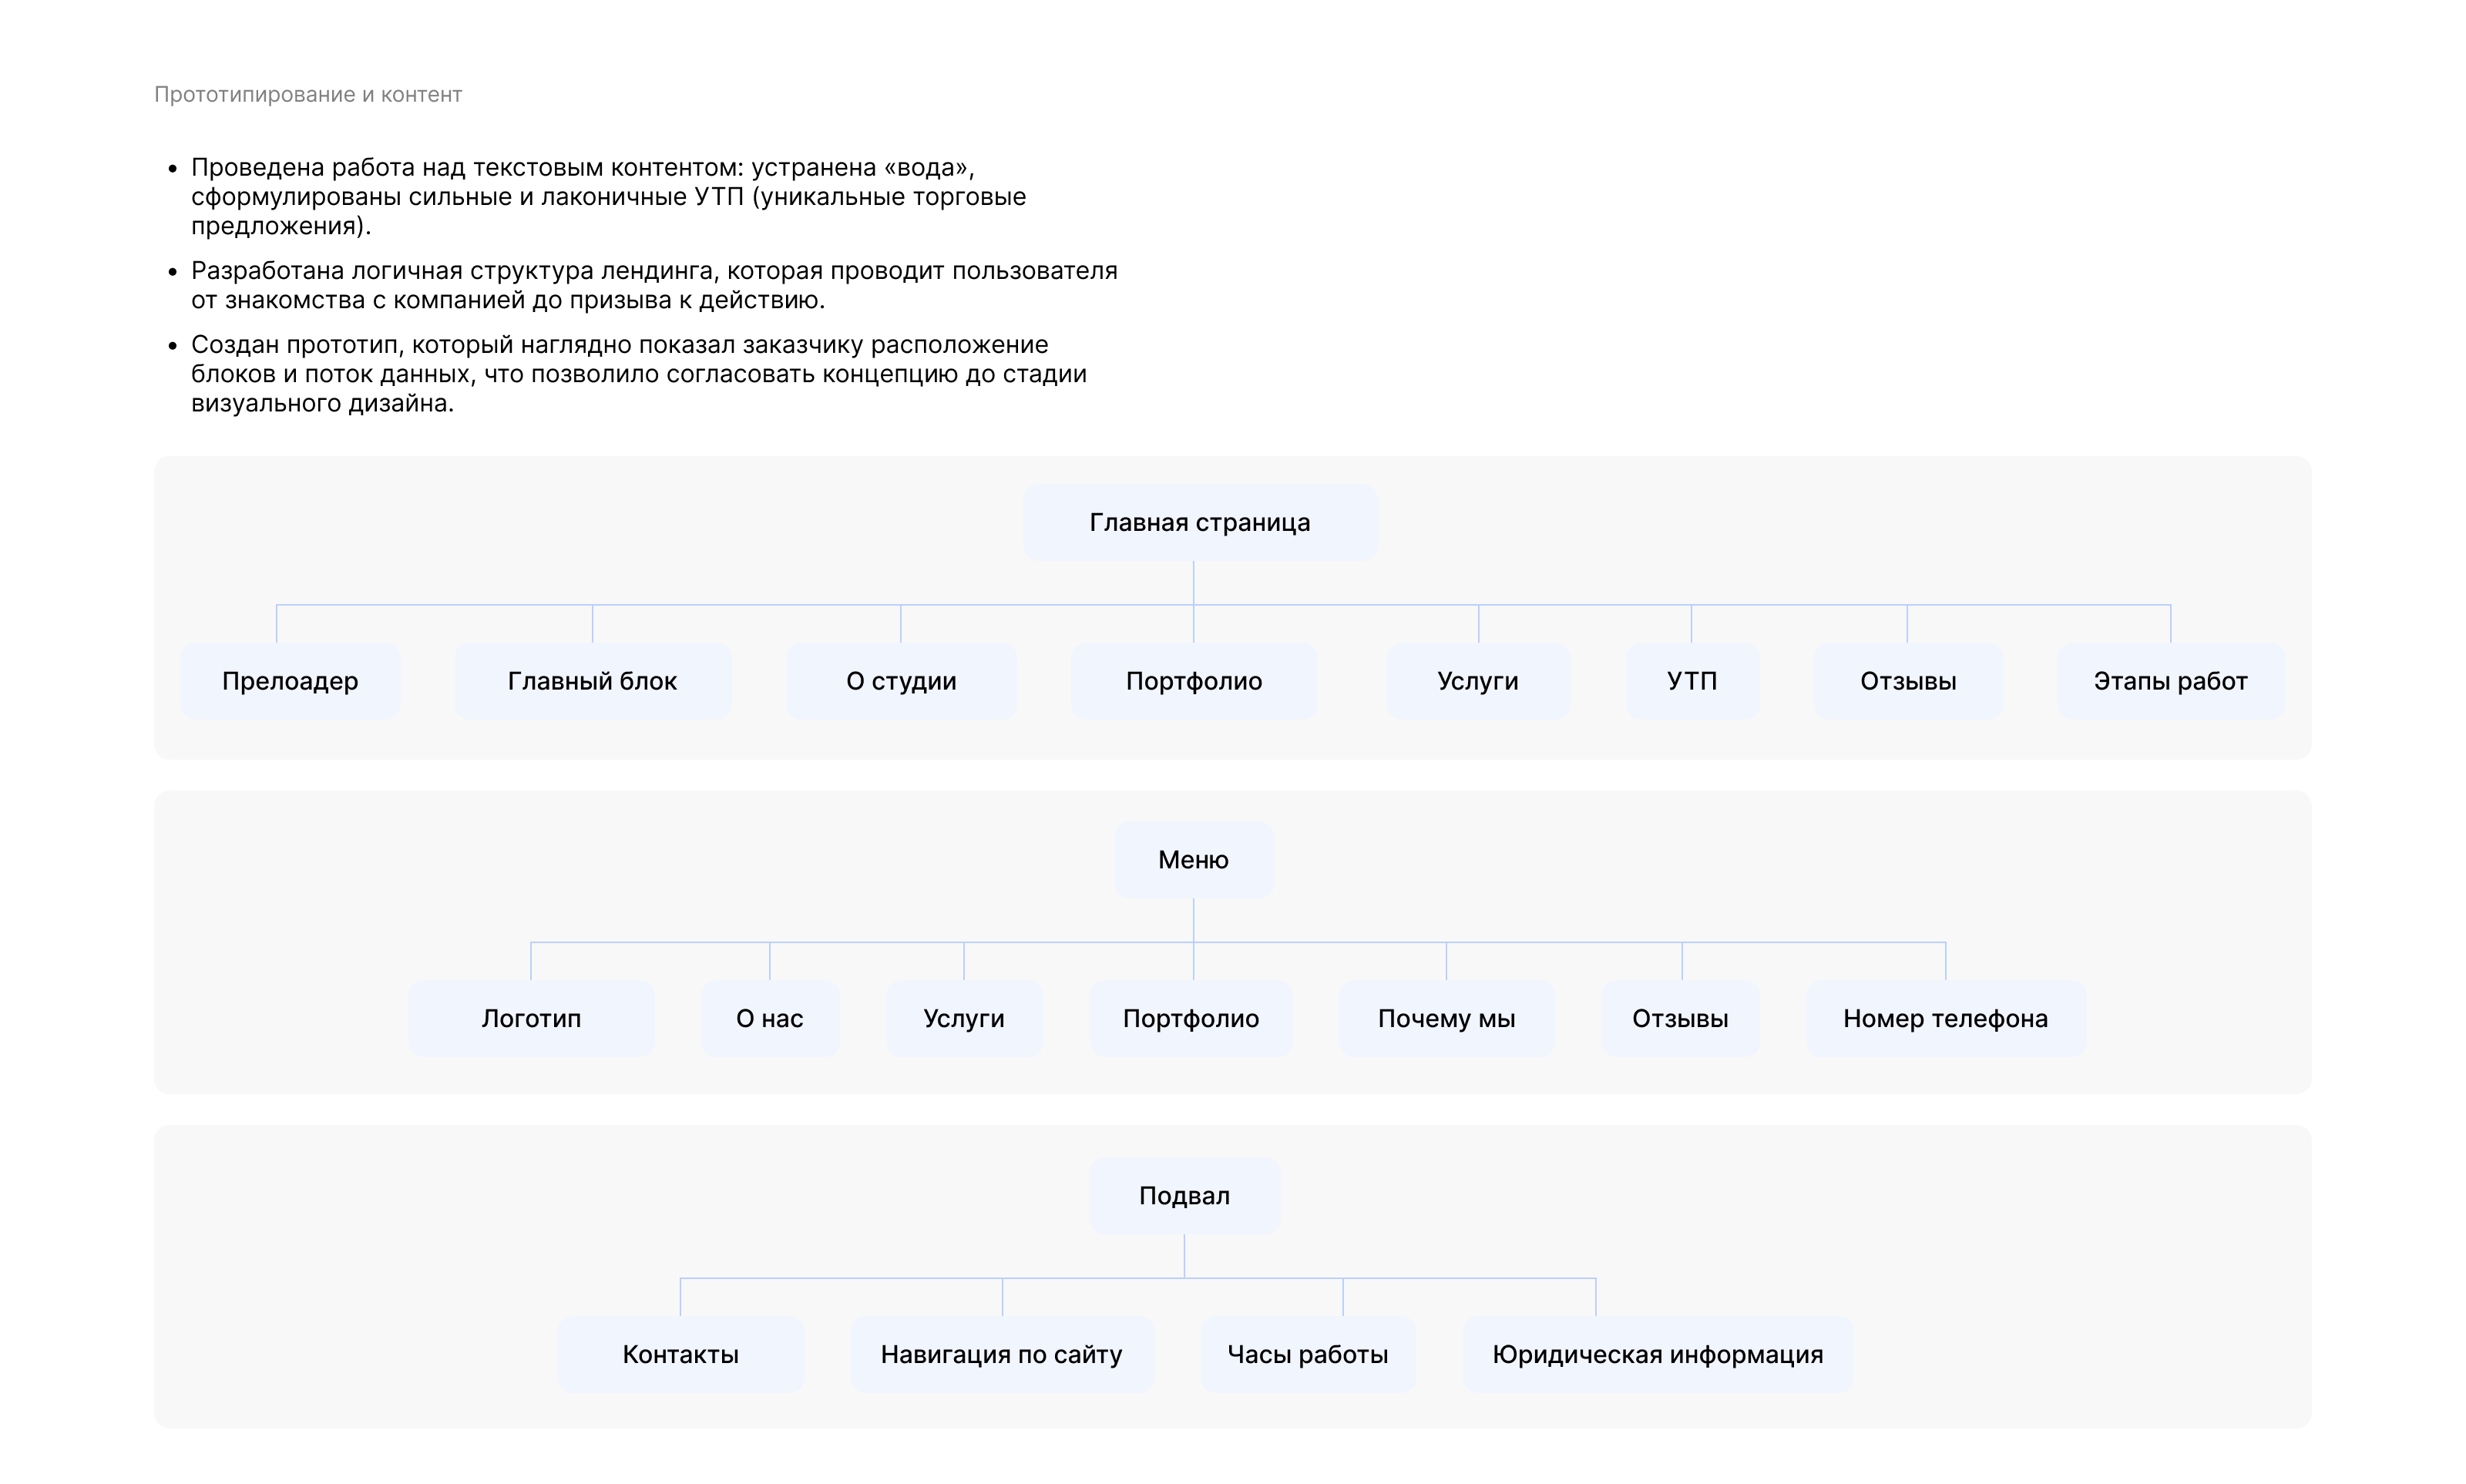Select the «Прелоадер» block
2466x1484 pixels.
coord(290,681)
